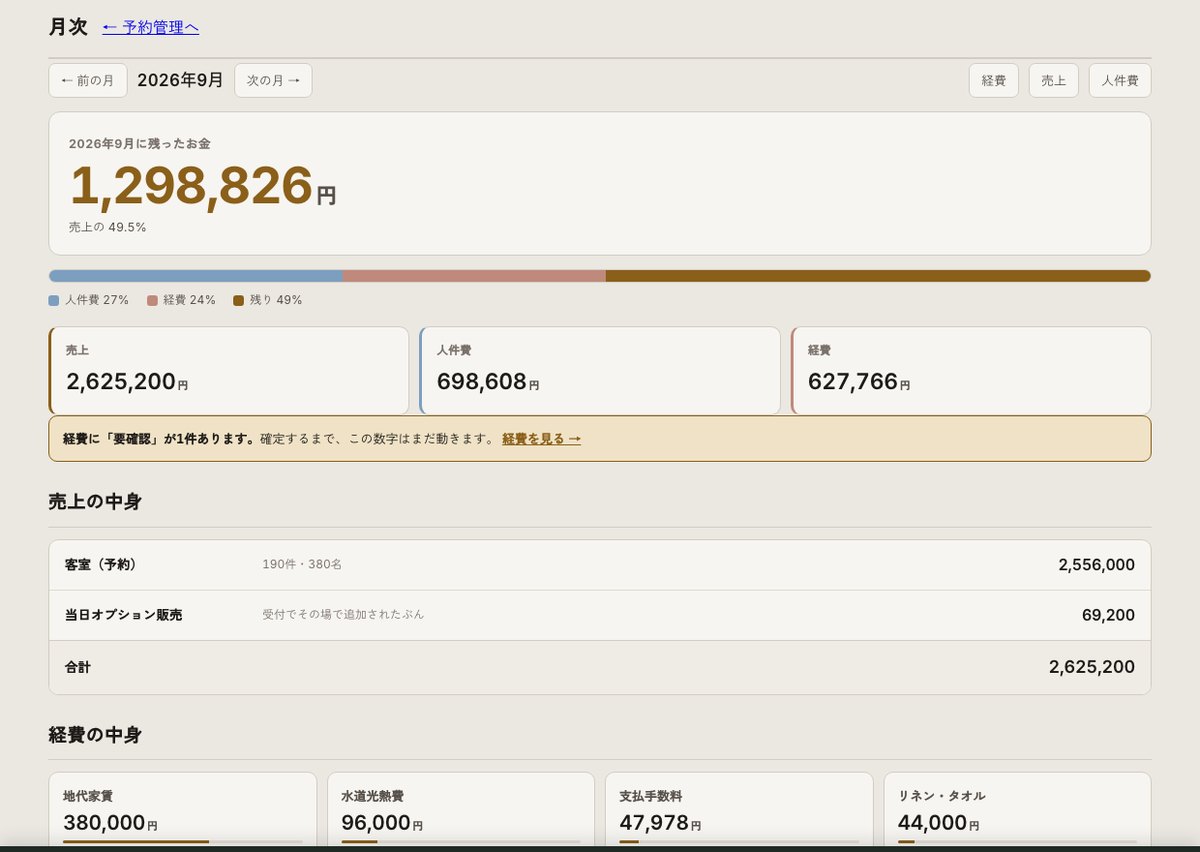This screenshot has height=852, width=1200.
Task: Click the brown 残り segment of the breakdown bar
Action: (x=878, y=276)
